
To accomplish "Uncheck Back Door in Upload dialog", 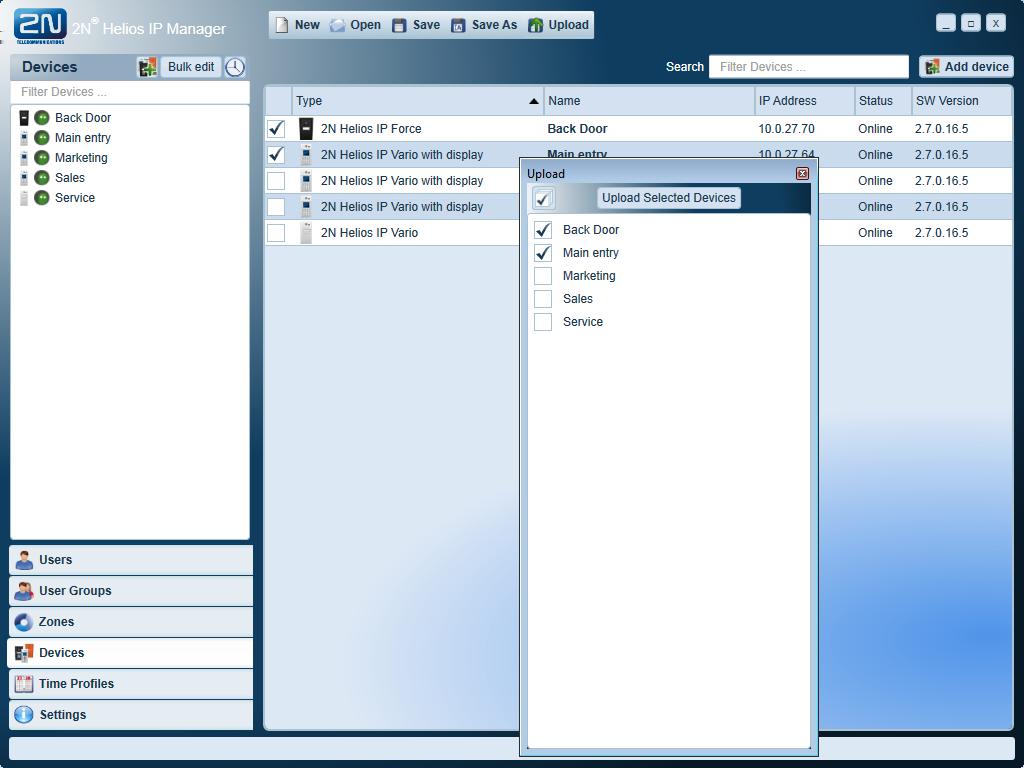I will click(x=543, y=230).
